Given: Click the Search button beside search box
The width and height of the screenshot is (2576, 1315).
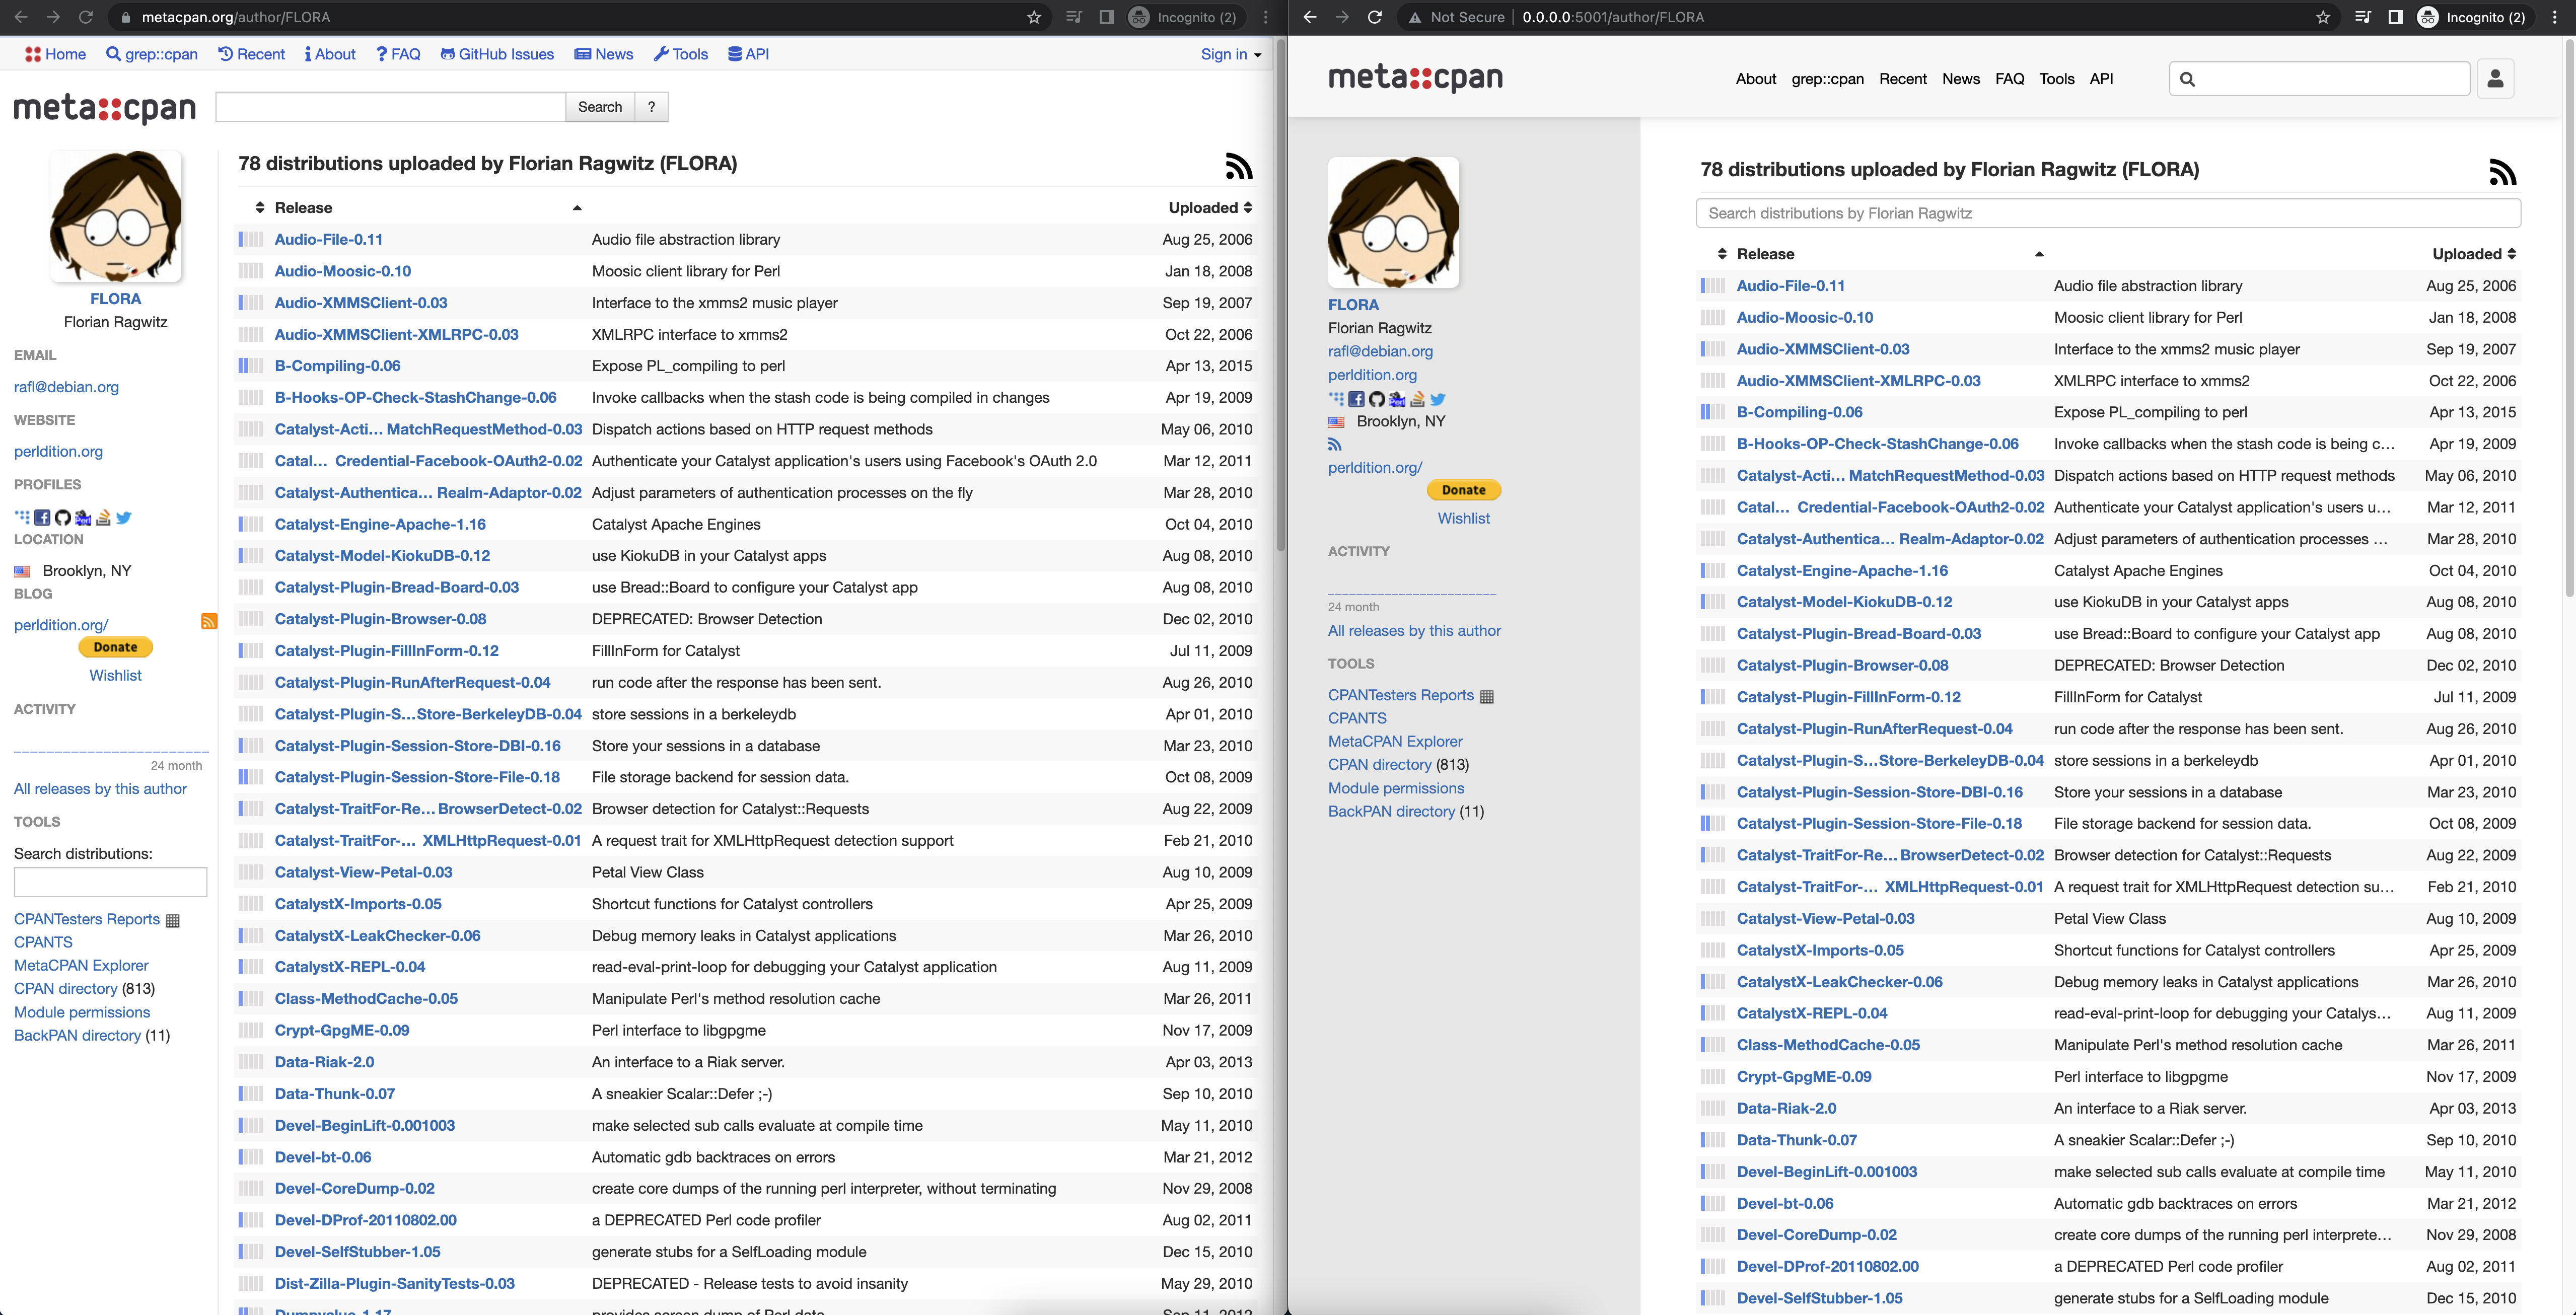Looking at the screenshot, I should click(x=600, y=107).
